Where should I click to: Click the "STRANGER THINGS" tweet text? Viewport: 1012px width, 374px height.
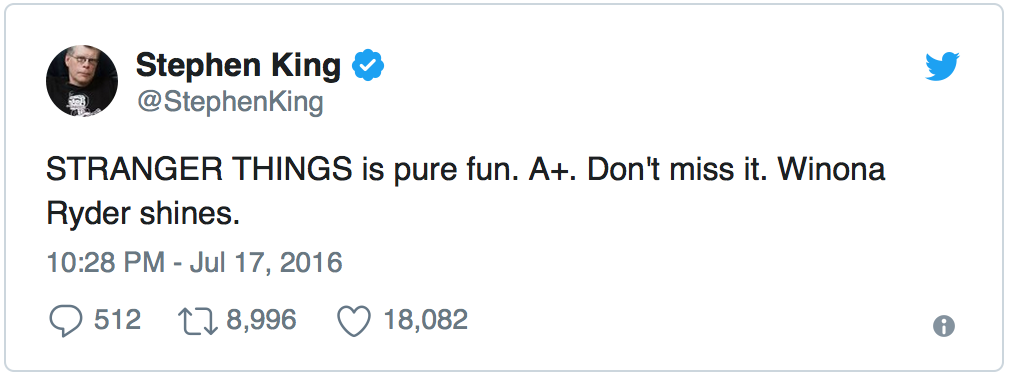[199, 171]
